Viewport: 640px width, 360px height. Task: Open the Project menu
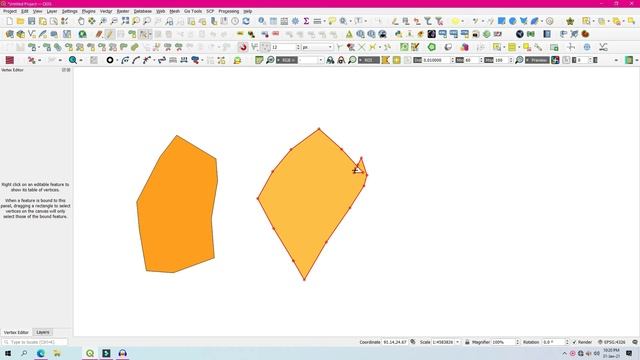point(10,11)
